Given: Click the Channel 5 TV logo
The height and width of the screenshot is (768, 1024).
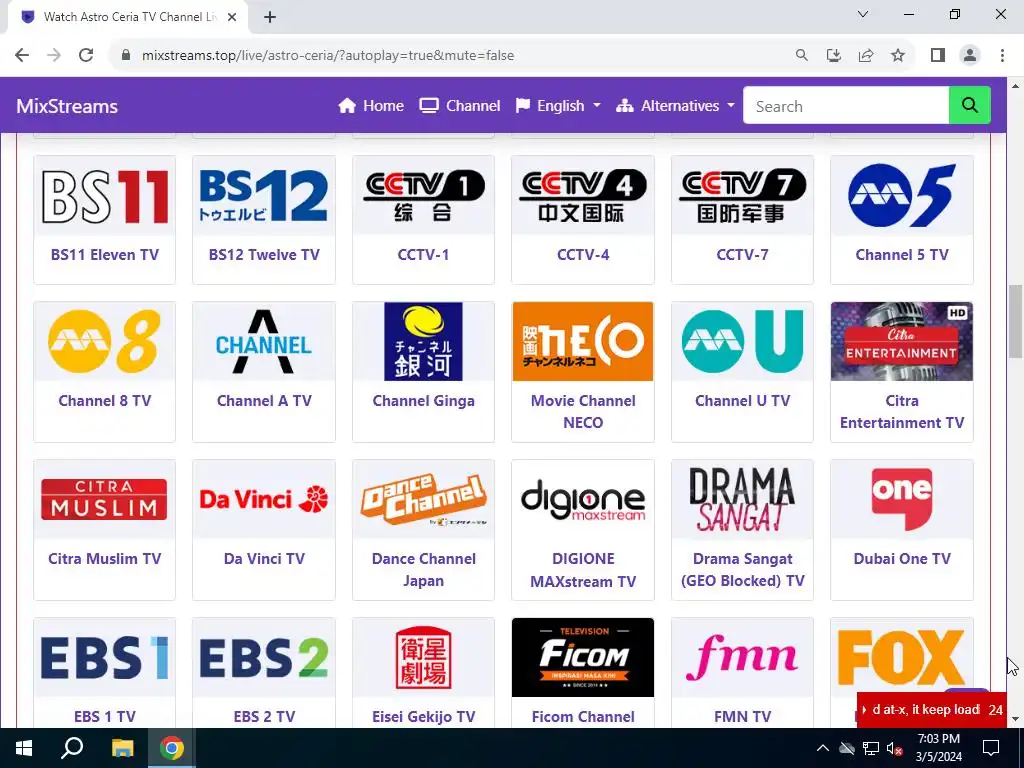Looking at the screenshot, I should click(x=902, y=196).
